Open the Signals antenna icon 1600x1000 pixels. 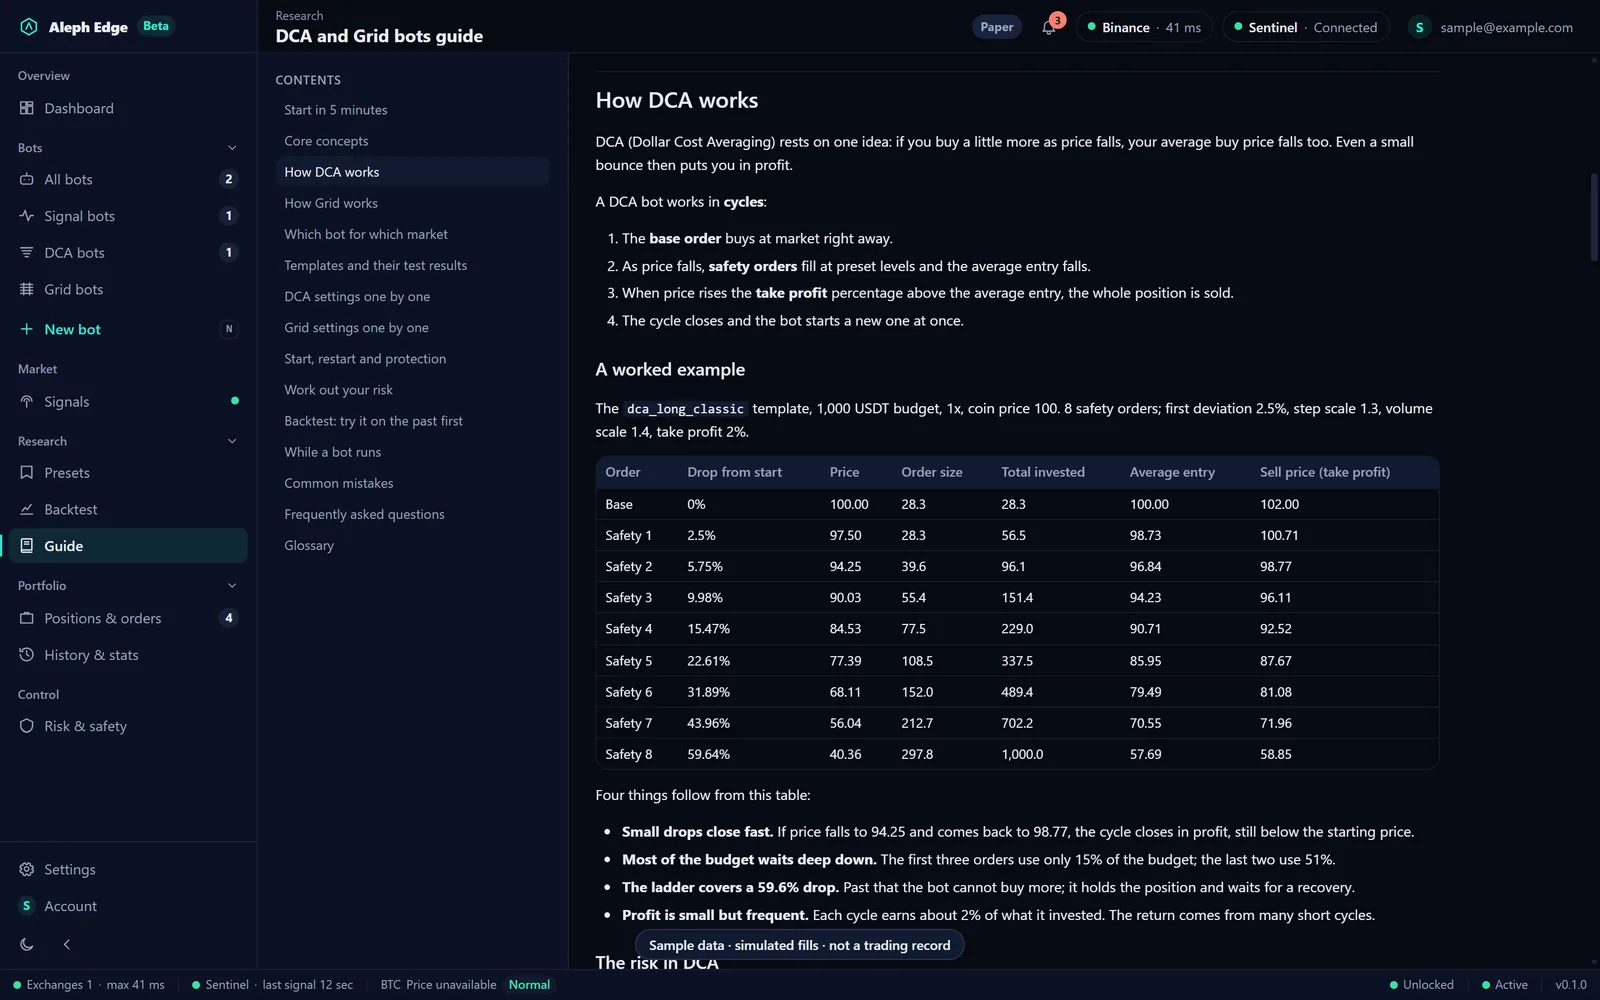[x=27, y=402]
